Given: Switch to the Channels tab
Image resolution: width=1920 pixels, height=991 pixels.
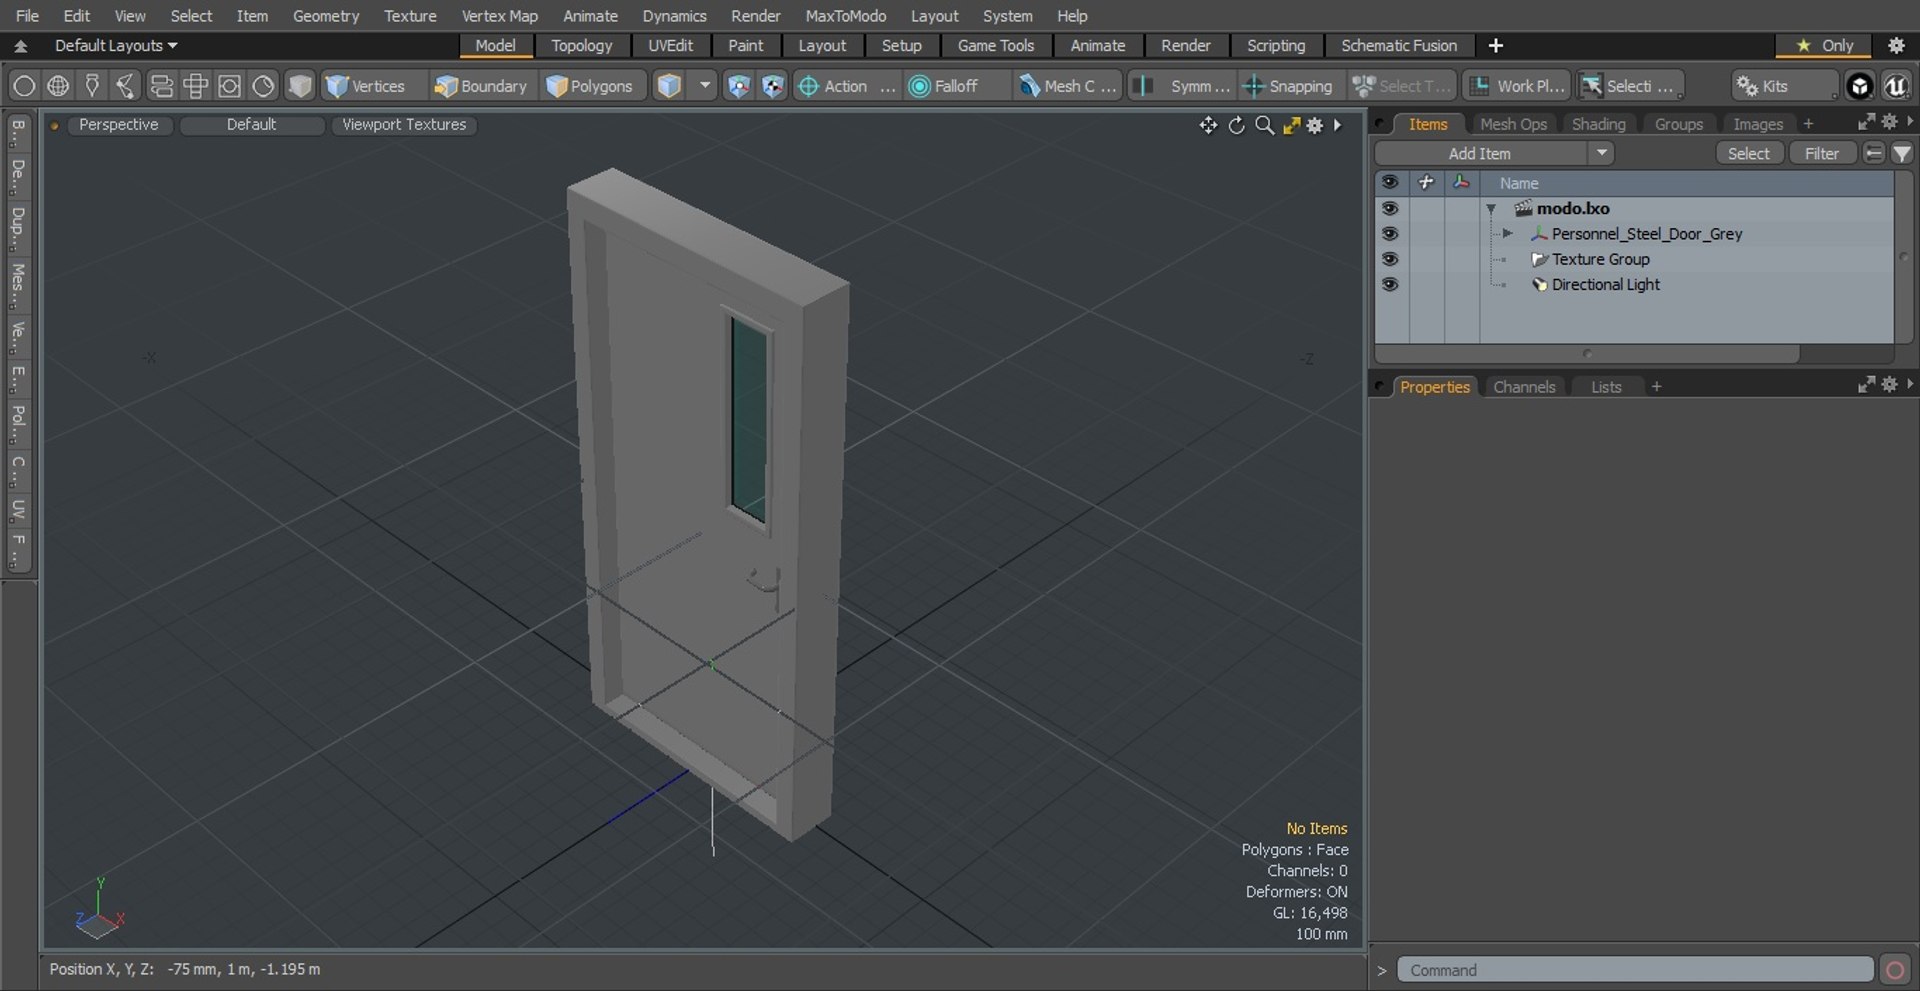Looking at the screenshot, I should point(1524,387).
